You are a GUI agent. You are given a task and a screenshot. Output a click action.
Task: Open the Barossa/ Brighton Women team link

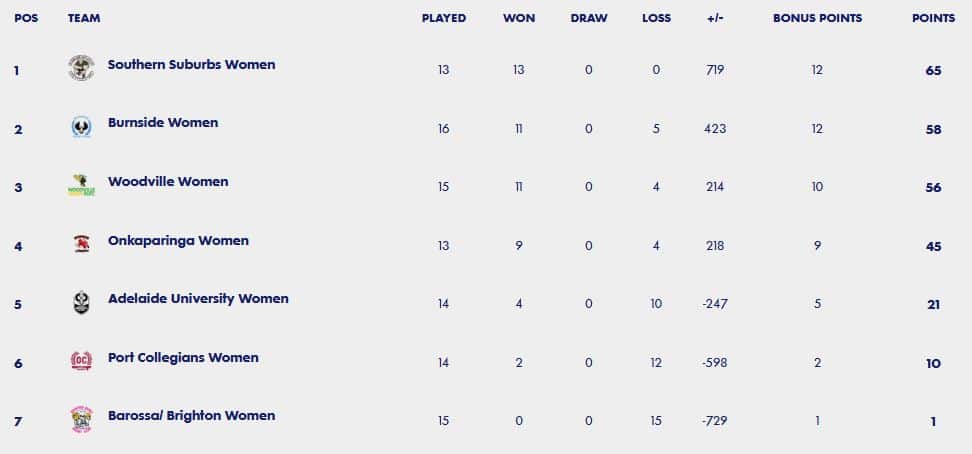coord(191,416)
